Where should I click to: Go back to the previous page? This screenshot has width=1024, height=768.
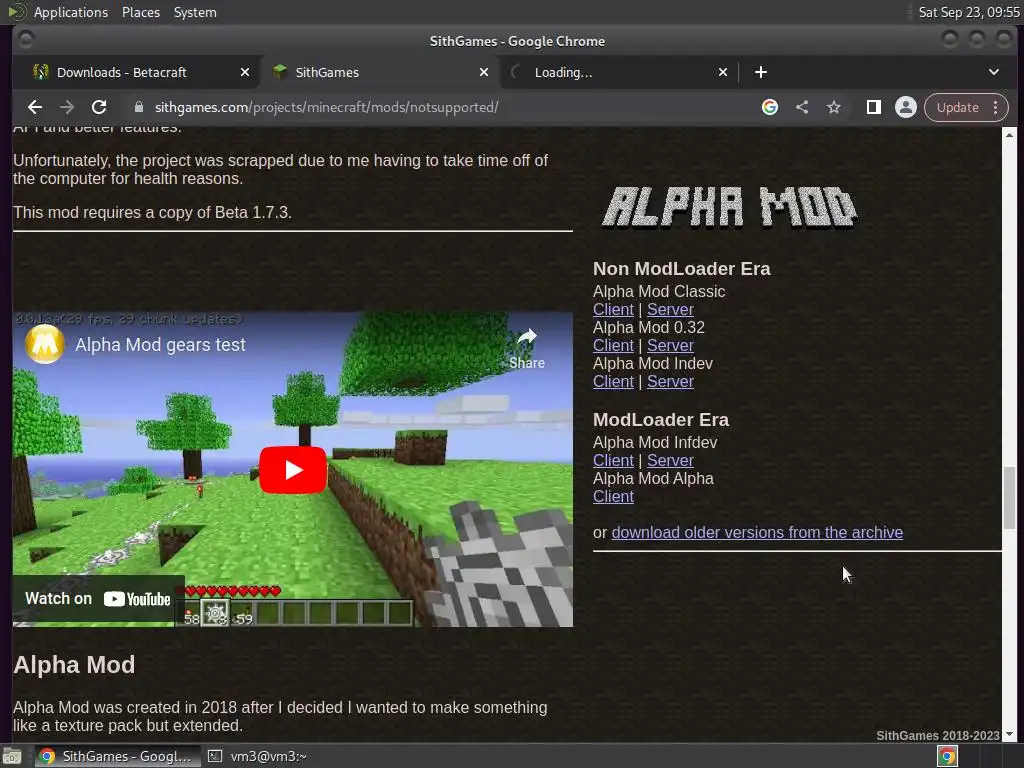coord(35,107)
